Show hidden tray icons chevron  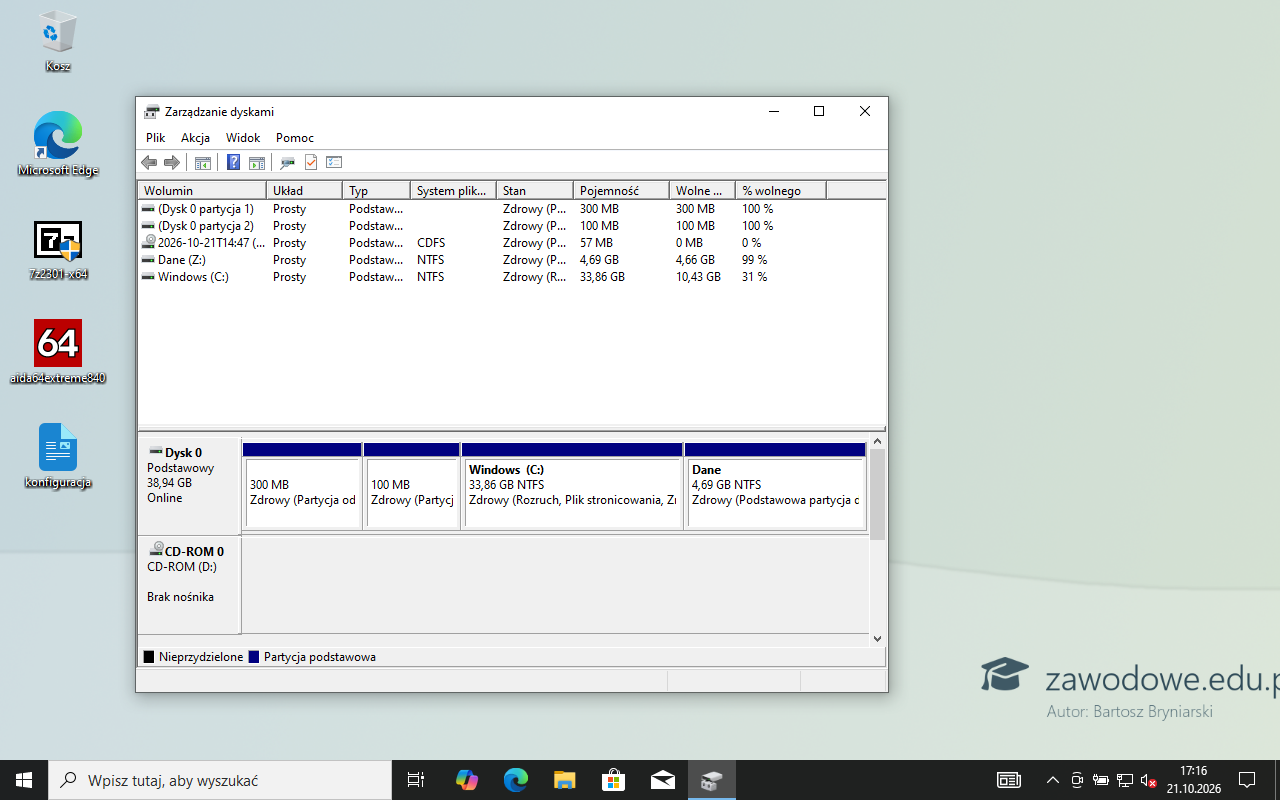point(1052,780)
